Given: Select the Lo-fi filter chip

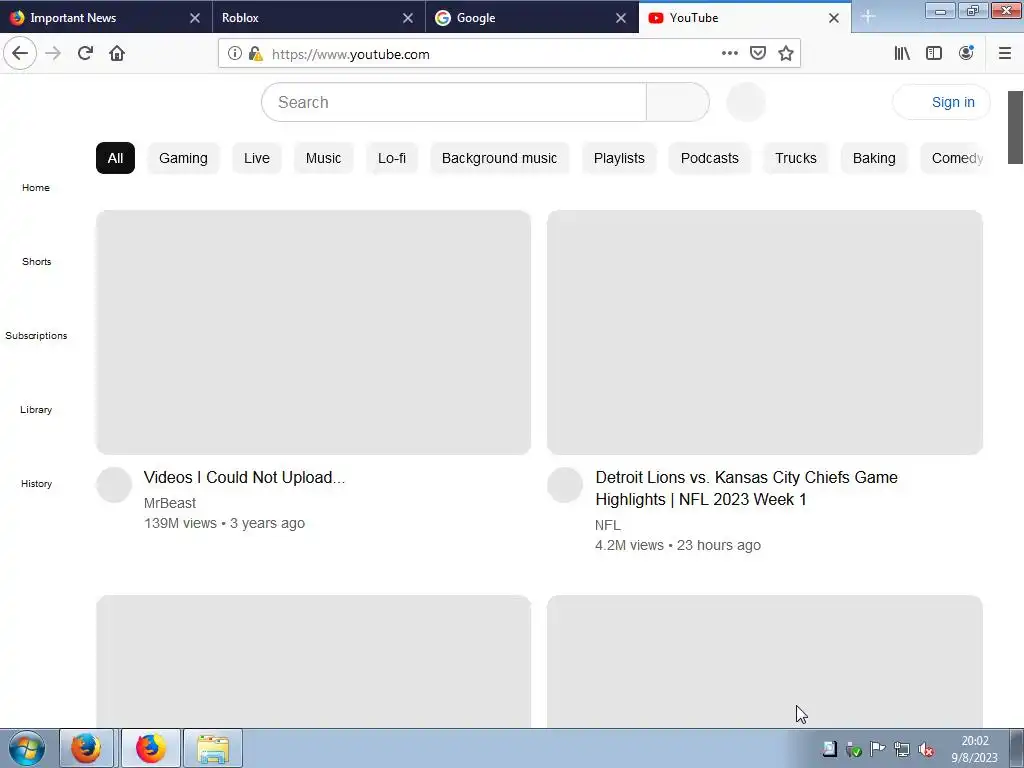Looking at the screenshot, I should click(x=392, y=158).
